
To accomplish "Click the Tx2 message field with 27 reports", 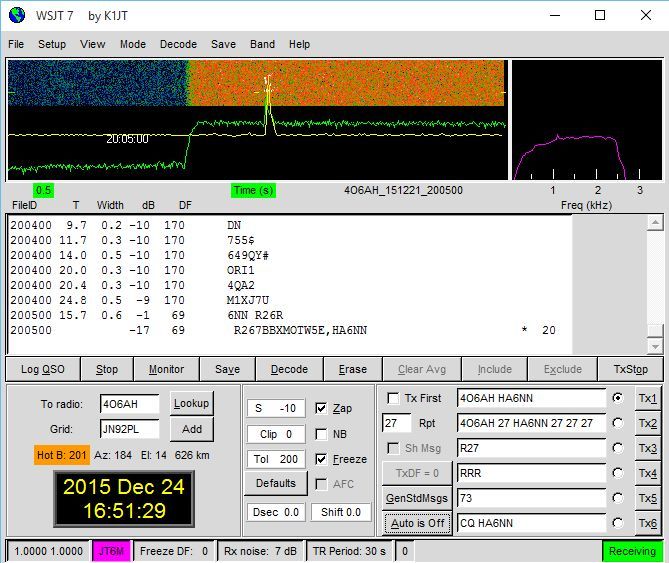I will pyautogui.click(x=531, y=423).
